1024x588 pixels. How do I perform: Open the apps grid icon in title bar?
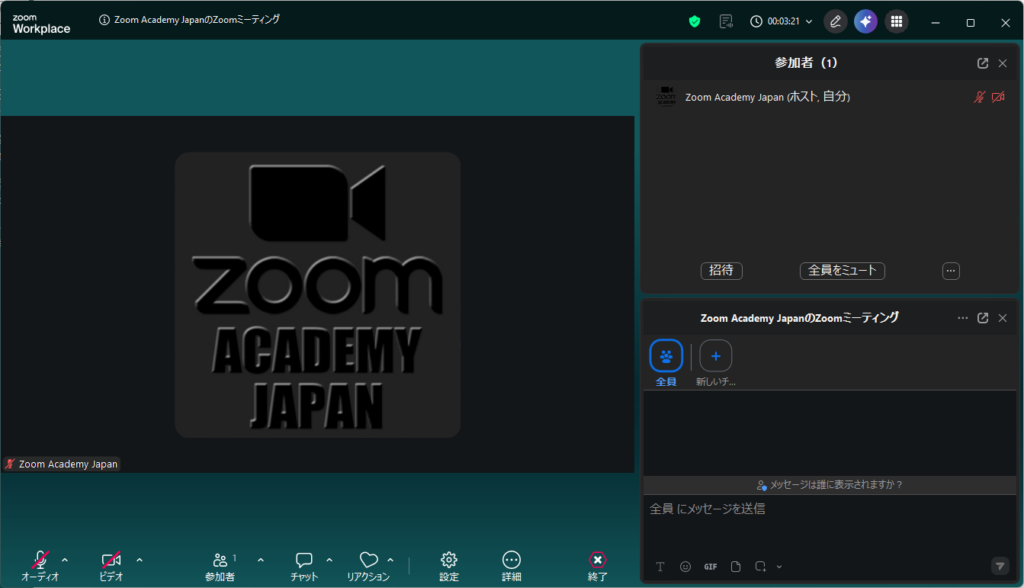[x=897, y=21]
